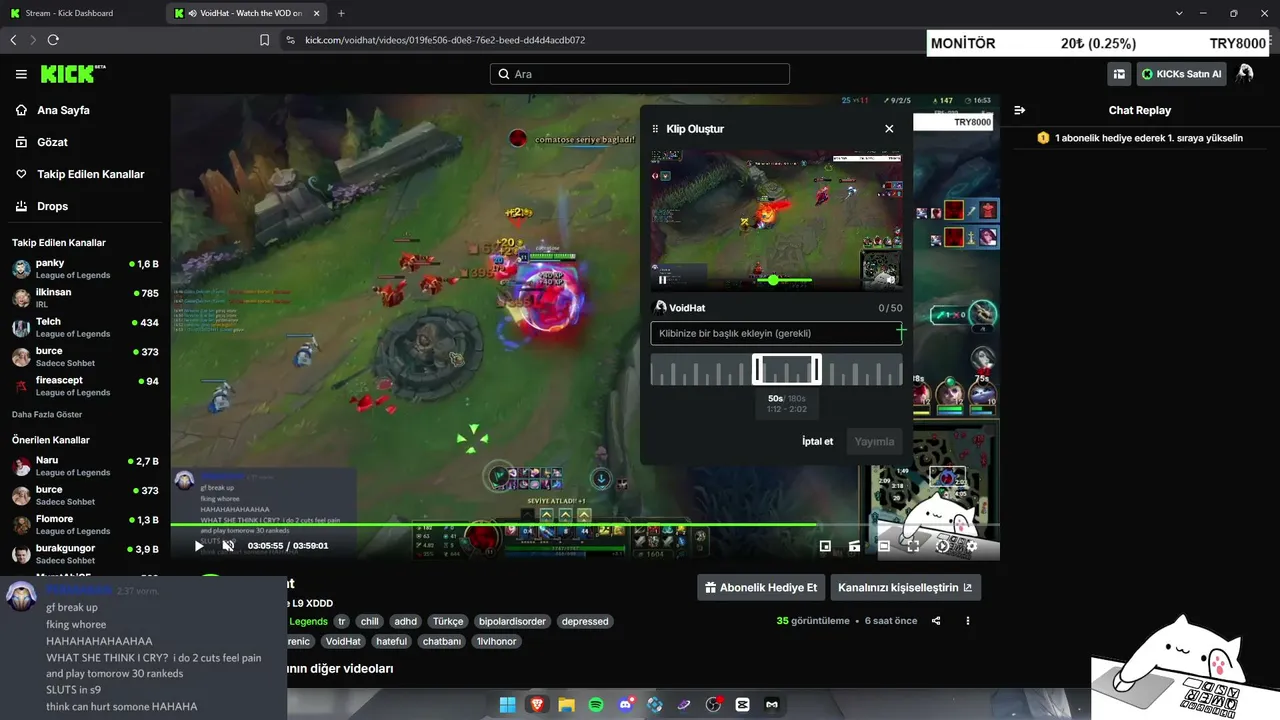Open ilkinsan's channel
Image resolution: width=1280 pixels, height=720 pixels.
click(x=85, y=298)
